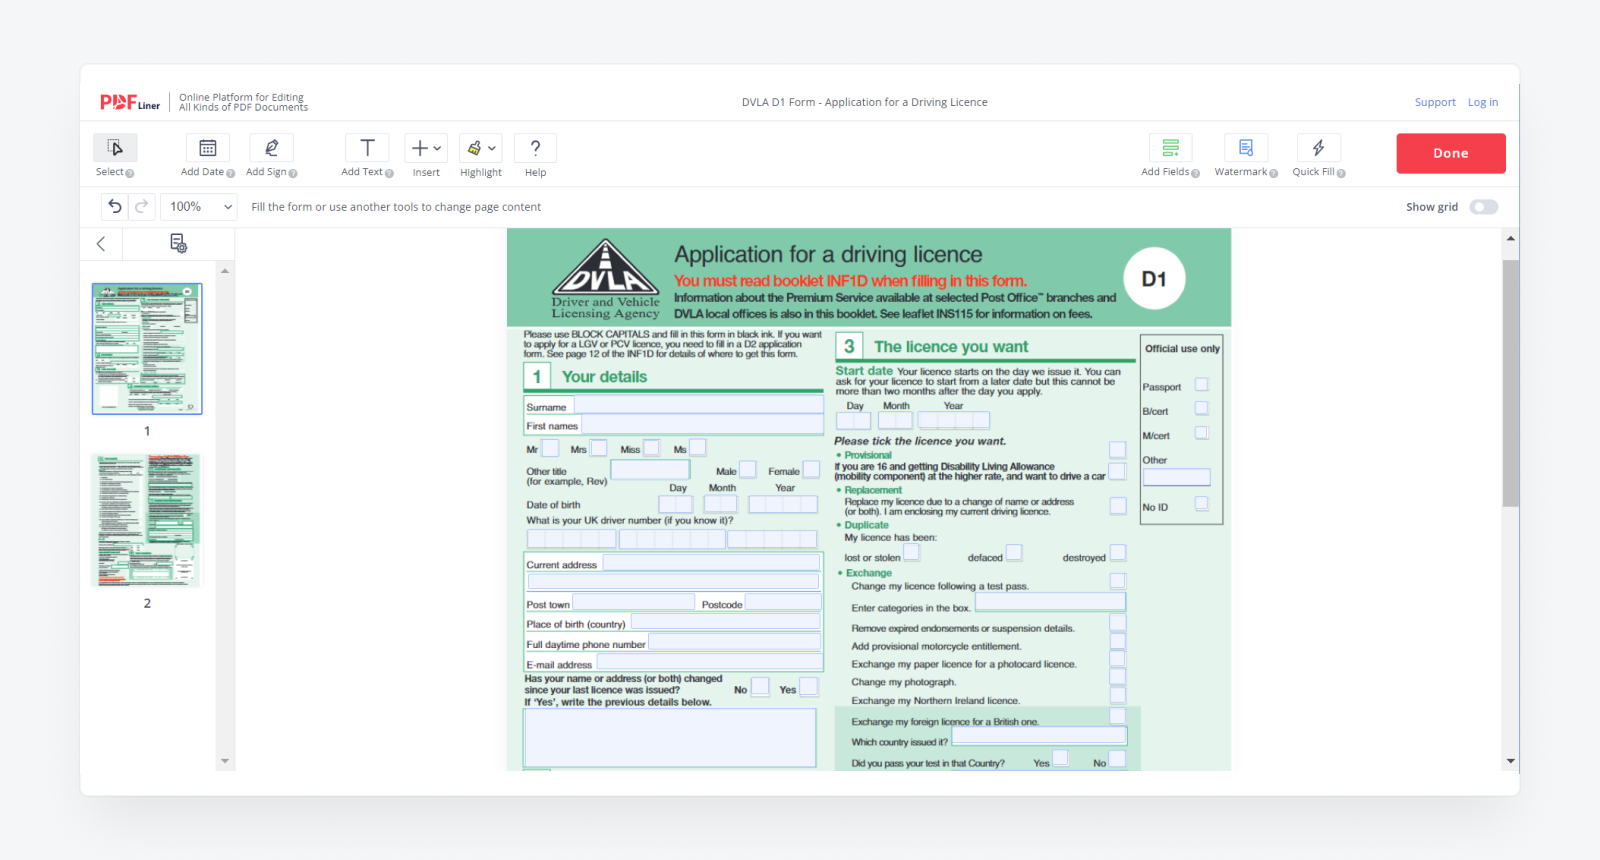Image resolution: width=1600 pixels, height=860 pixels.
Task: Pick the Add Text tool
Action: (367, 148)
